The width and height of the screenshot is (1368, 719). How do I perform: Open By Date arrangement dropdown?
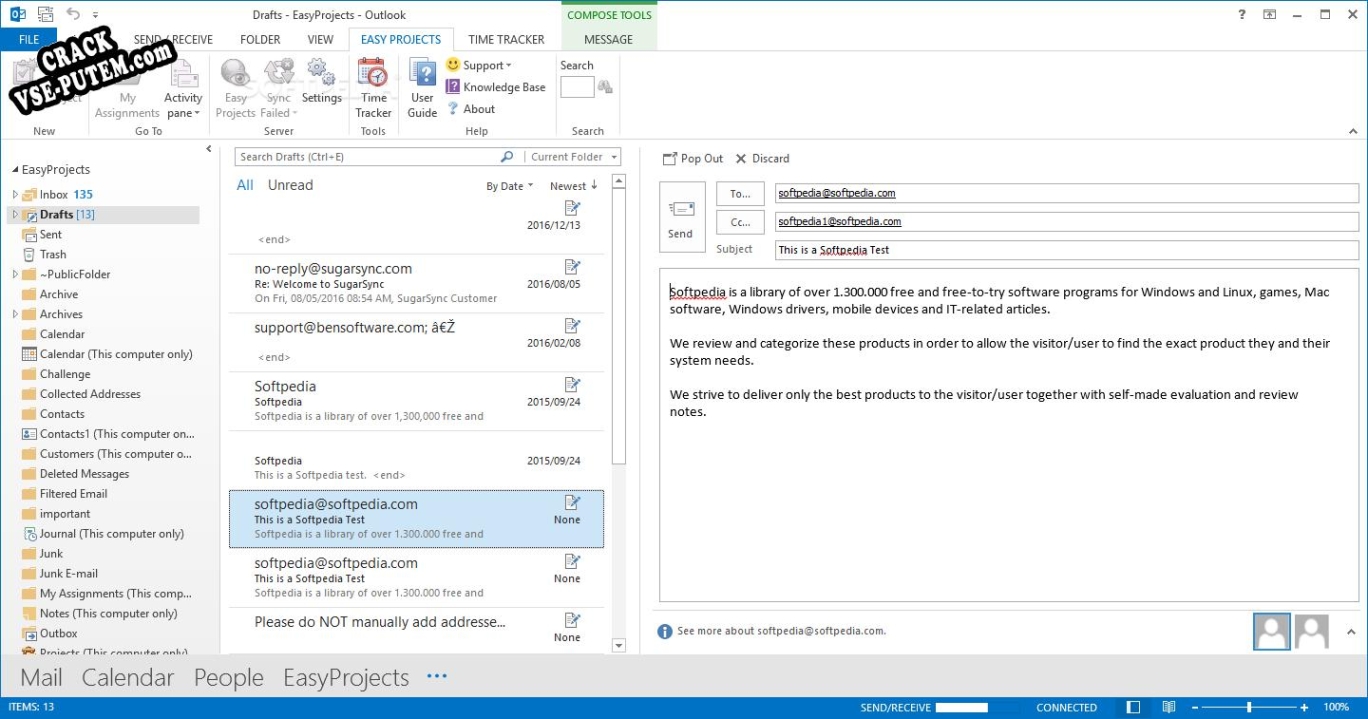tap(510, 186)
